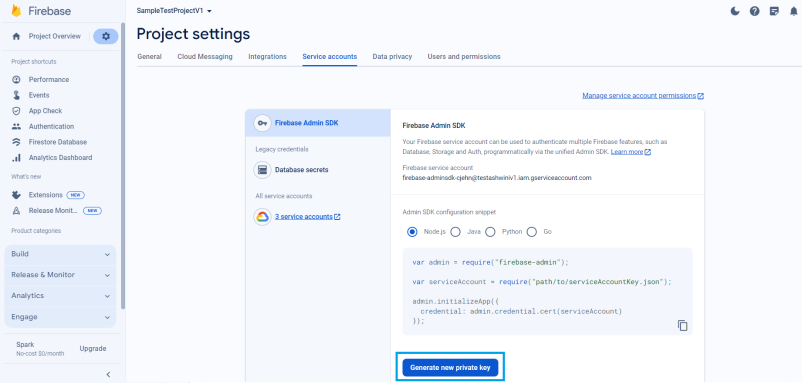
Task: Click the sidebar vertical scrollbar
Action: click(x=123, y=166)
